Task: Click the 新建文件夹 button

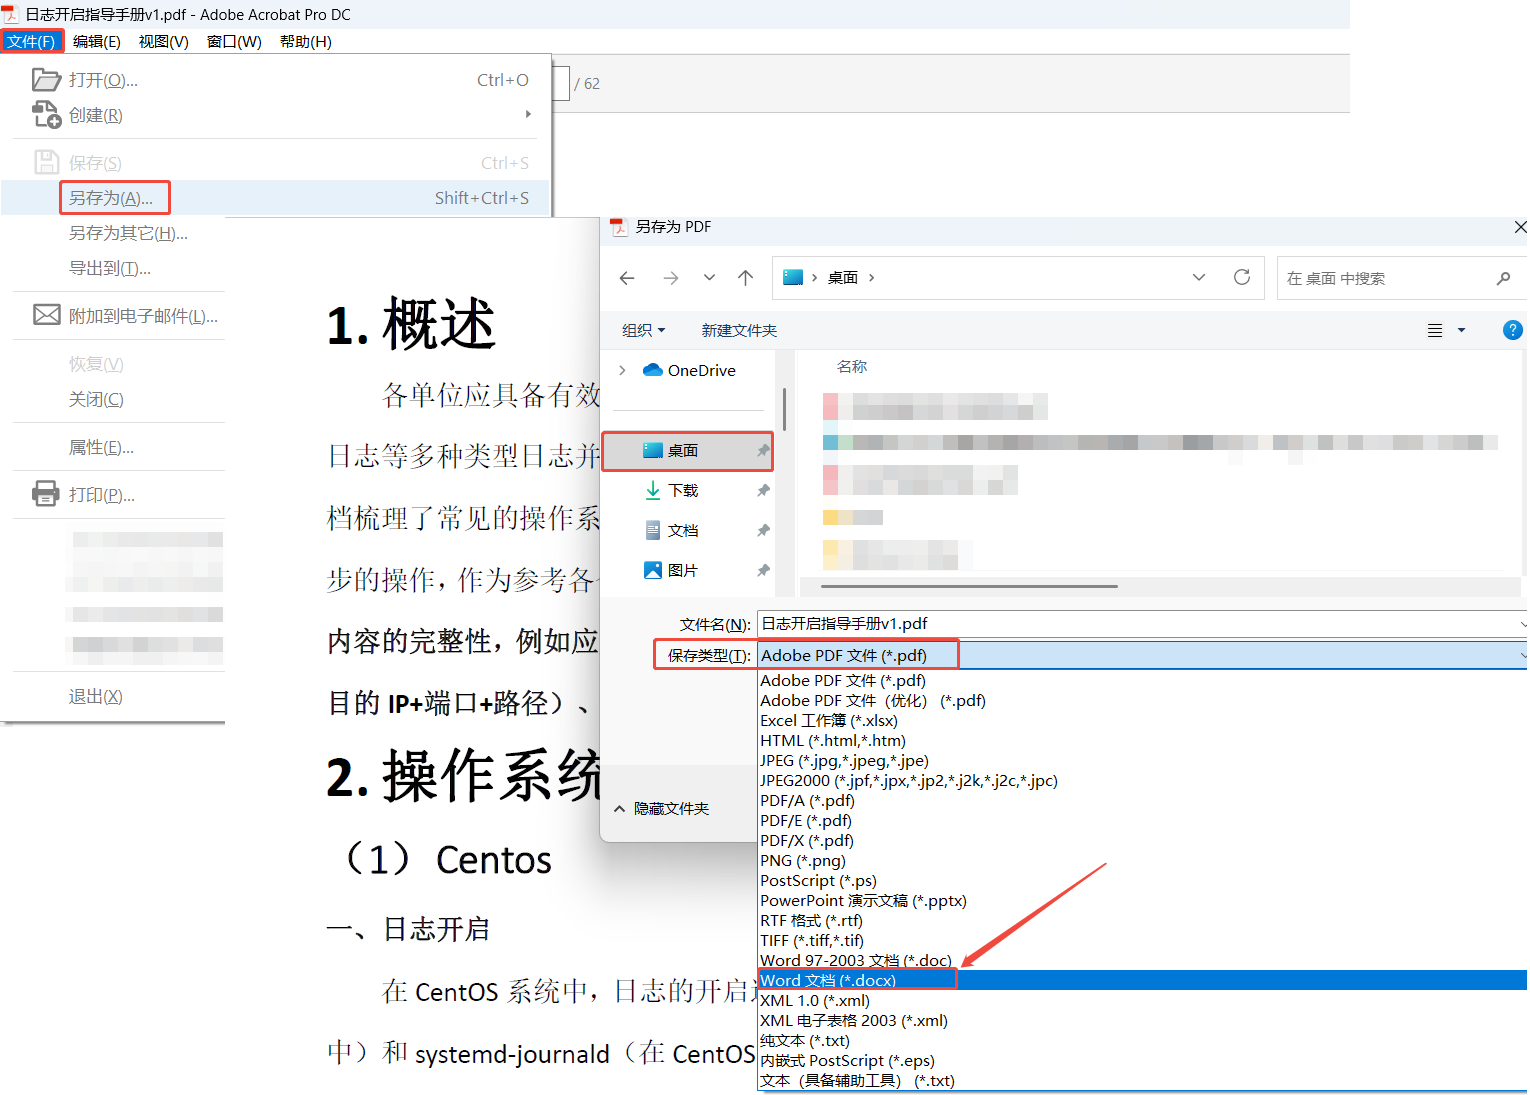Action: click(x=739, y=330)
